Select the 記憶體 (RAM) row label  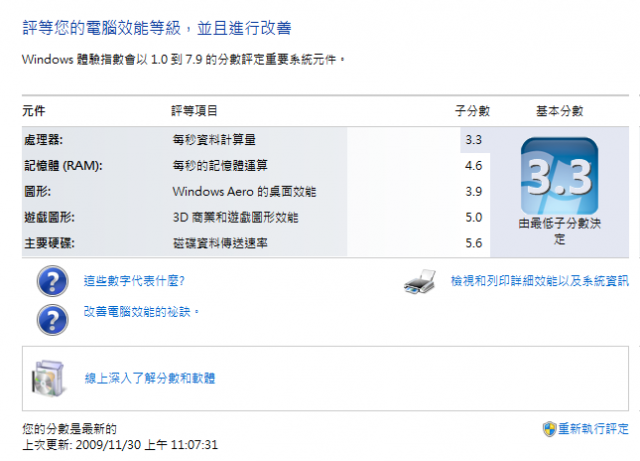pyautogui.click(x=63, y=166)
